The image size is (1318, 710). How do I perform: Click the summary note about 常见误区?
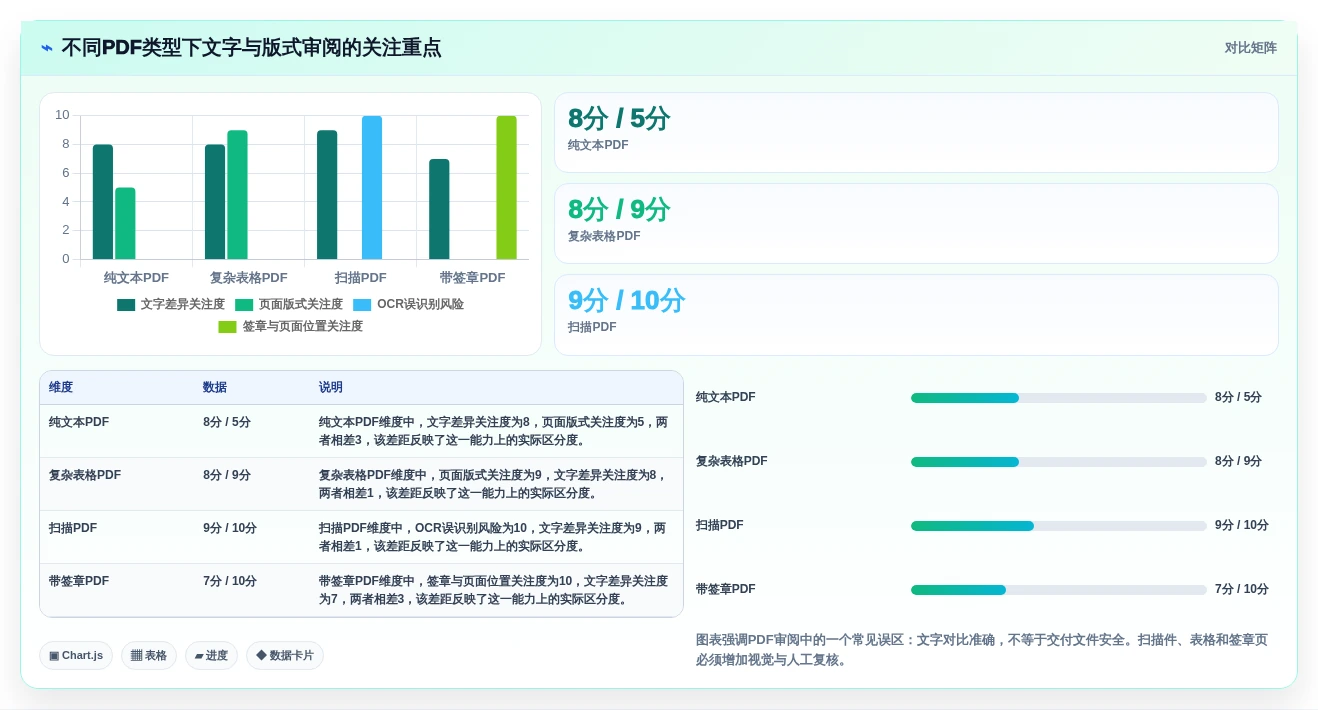(982, 650)
